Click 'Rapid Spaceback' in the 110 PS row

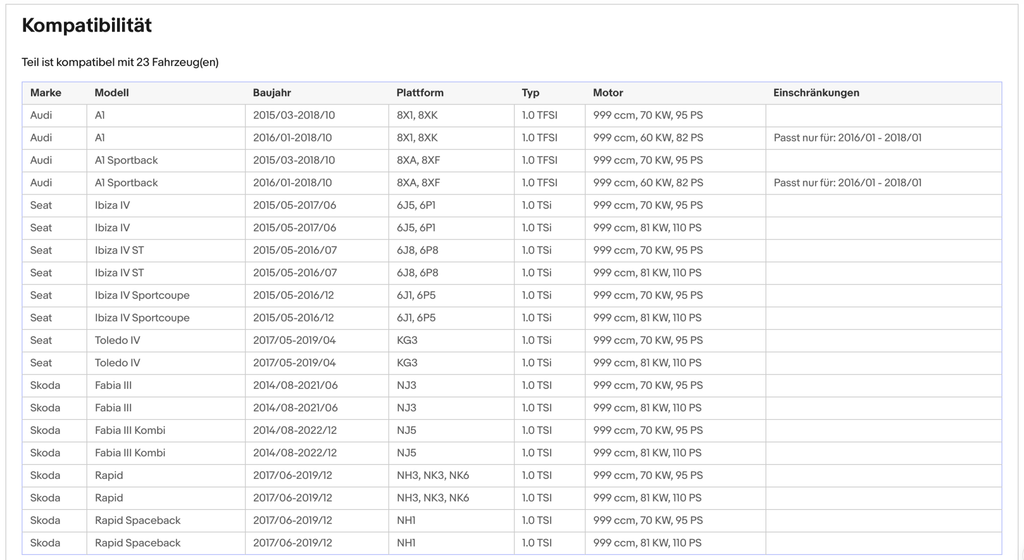[138, 543]
